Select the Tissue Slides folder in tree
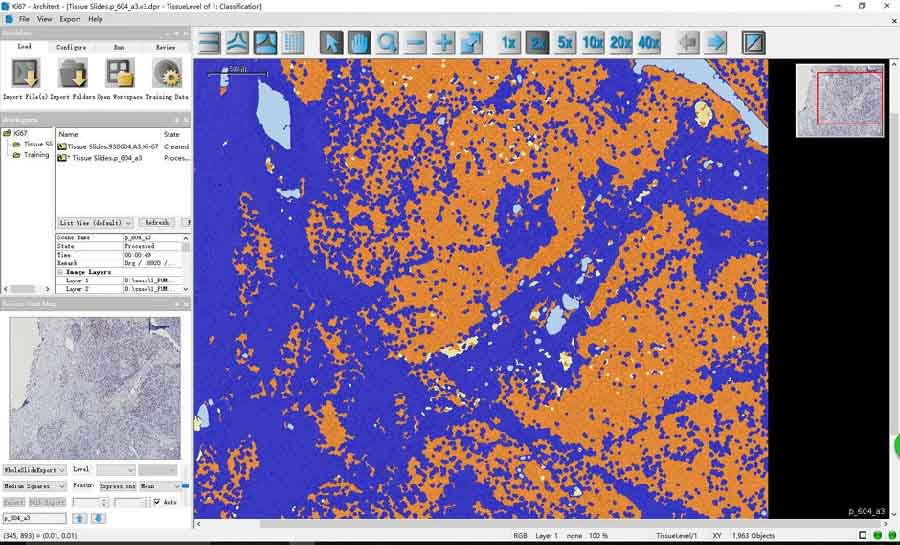The height and width of the screenshot is (545, 900). (x=33, y=144)
